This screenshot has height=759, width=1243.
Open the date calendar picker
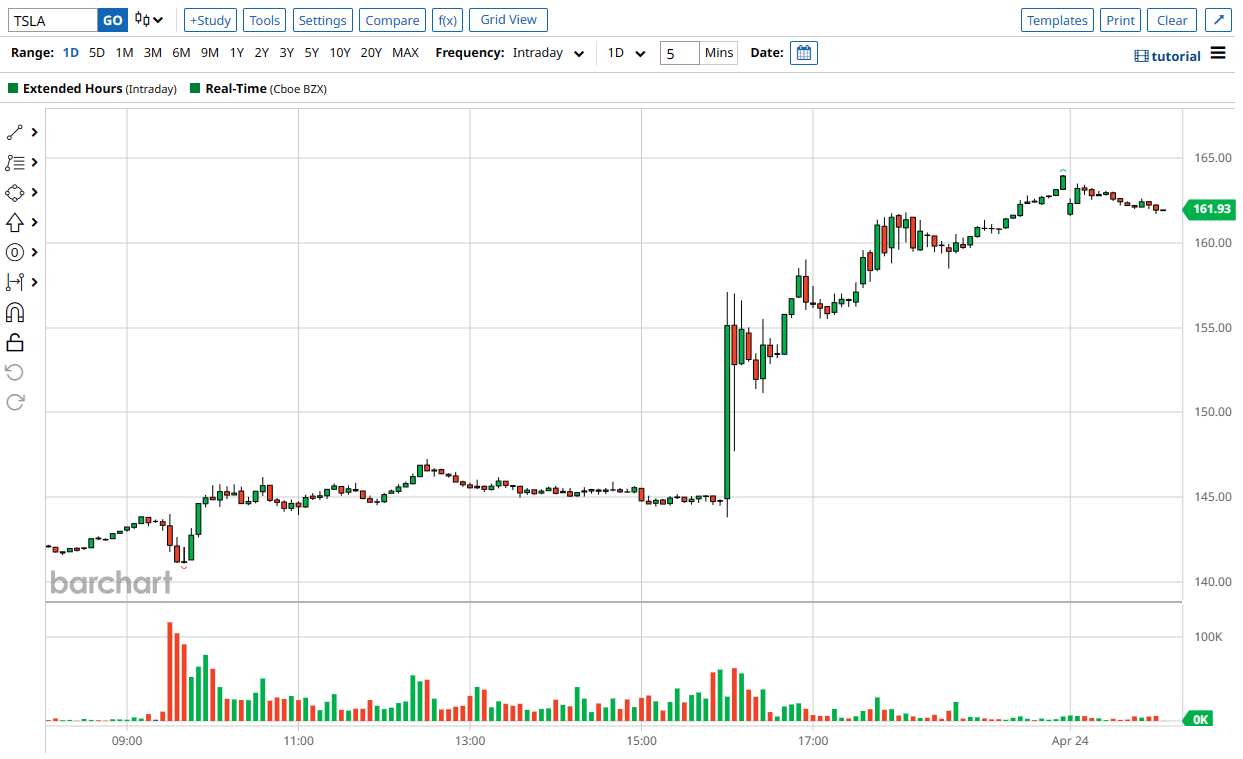(x=803, y=53)
